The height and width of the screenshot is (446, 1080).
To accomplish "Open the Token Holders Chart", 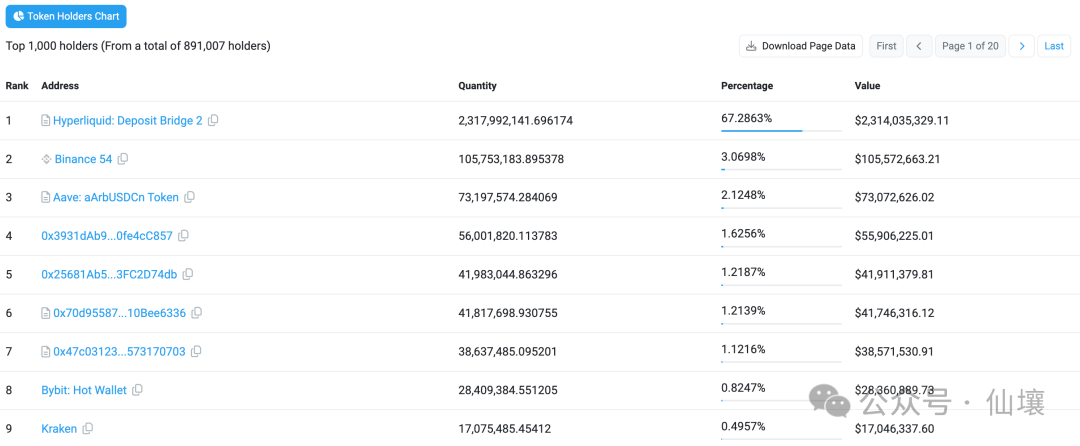I will (x=66, y=17).
